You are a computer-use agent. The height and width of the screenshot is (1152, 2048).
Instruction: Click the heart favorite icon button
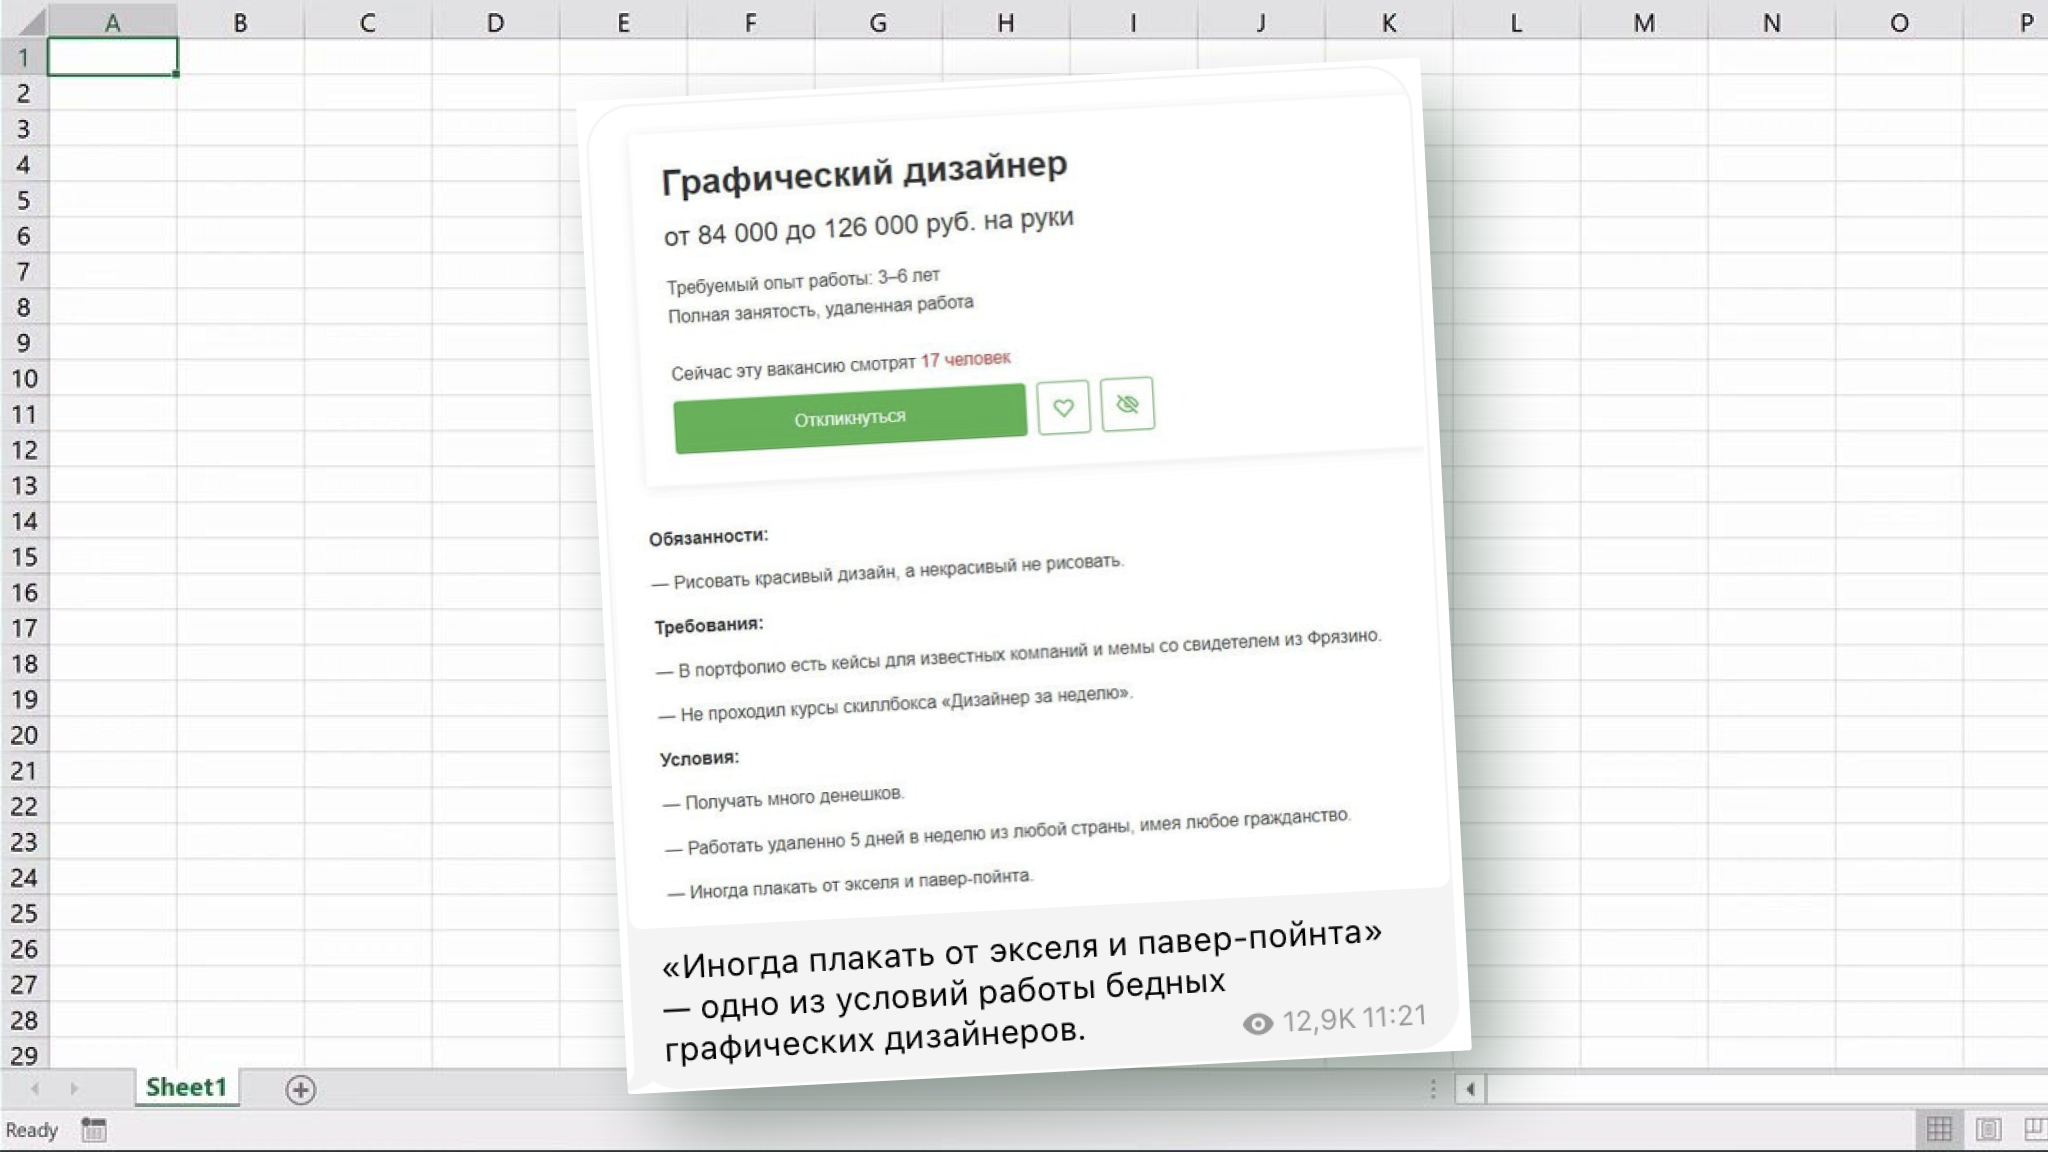pyautogui.click(x=1063, y=407)
